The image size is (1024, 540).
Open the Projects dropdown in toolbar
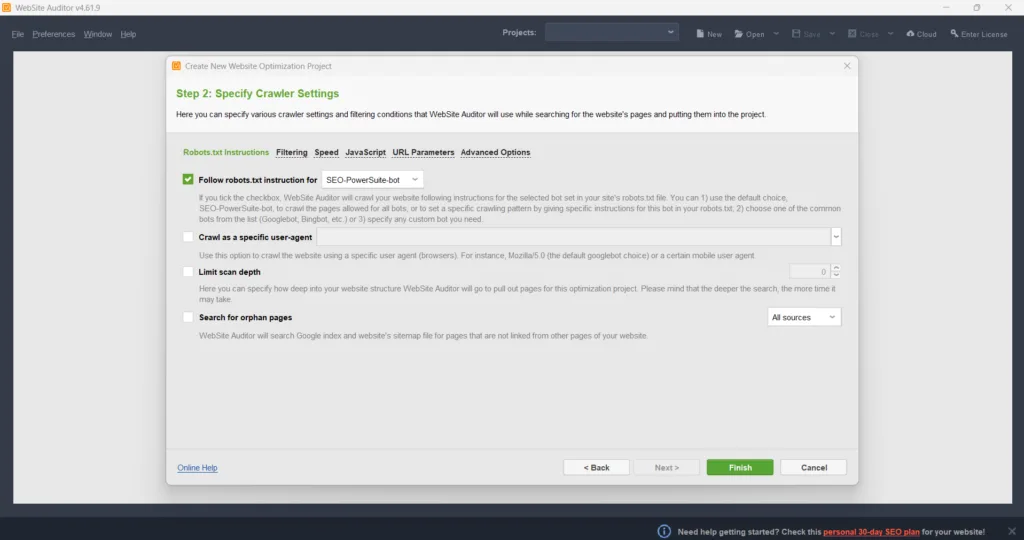coord(612,33)
